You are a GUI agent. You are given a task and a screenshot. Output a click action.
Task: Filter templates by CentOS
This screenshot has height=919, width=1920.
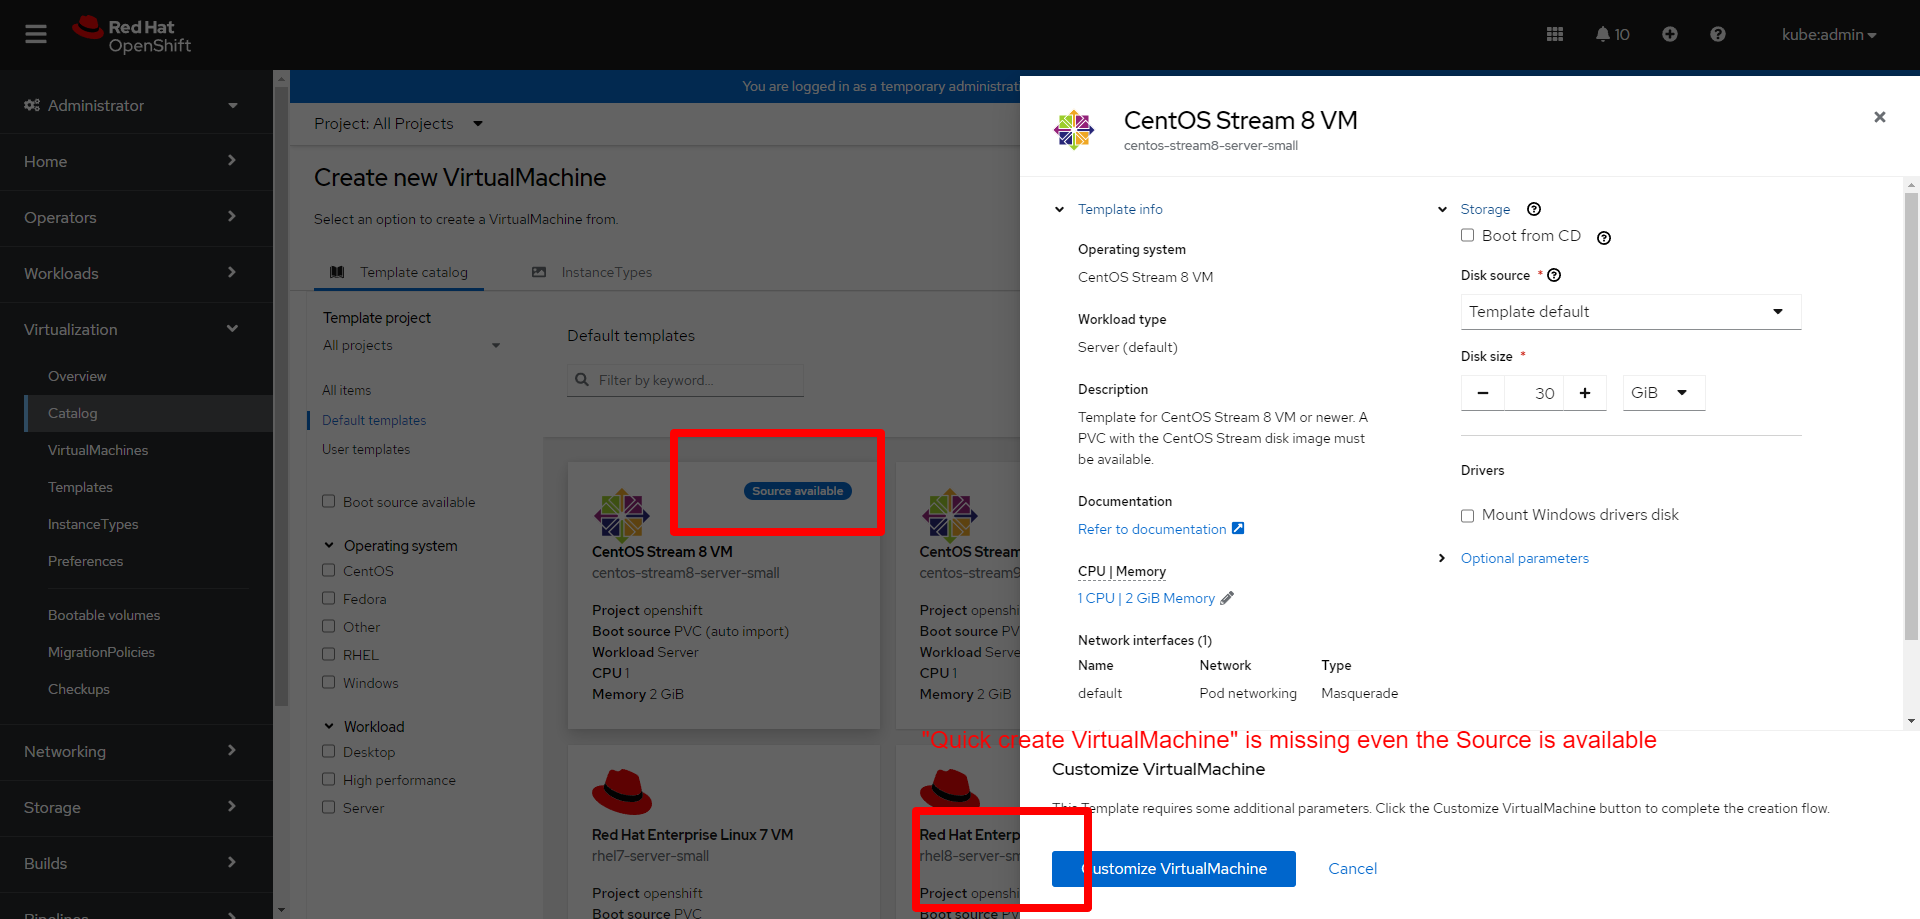[x=328, y=571]
